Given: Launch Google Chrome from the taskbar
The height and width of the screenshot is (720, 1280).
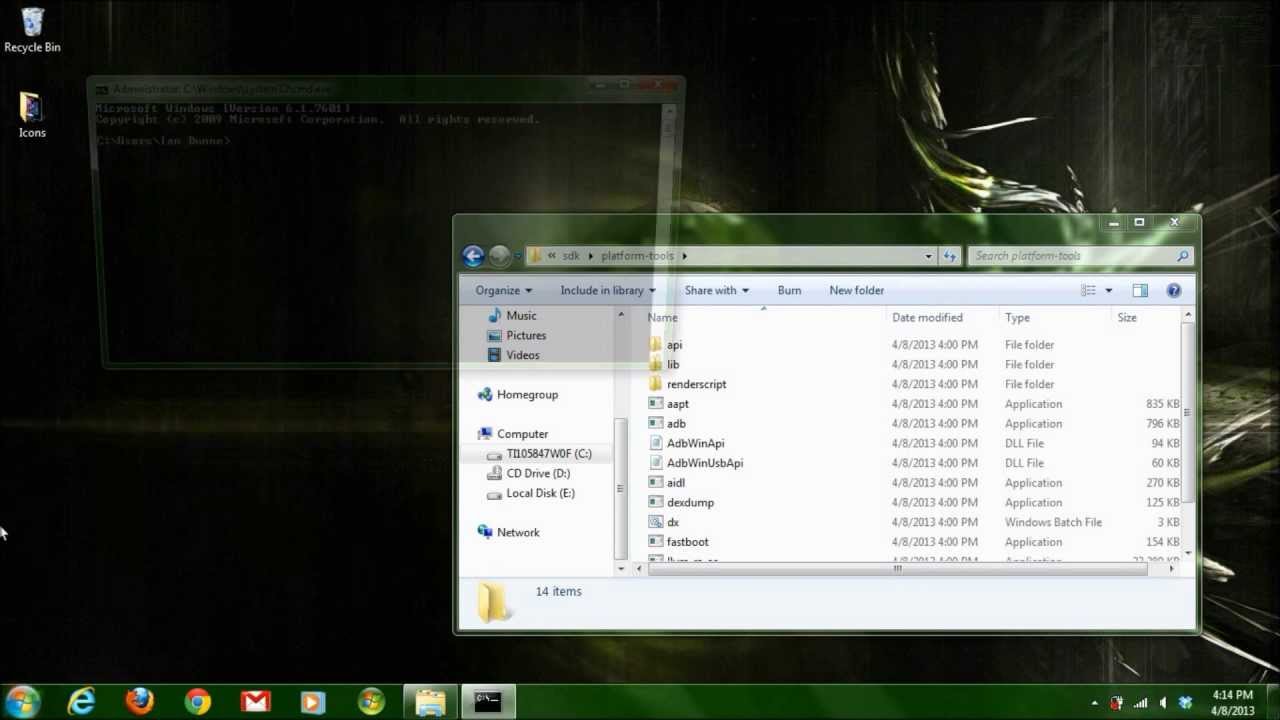Looking at the screenshot, I should click(197, 702).
